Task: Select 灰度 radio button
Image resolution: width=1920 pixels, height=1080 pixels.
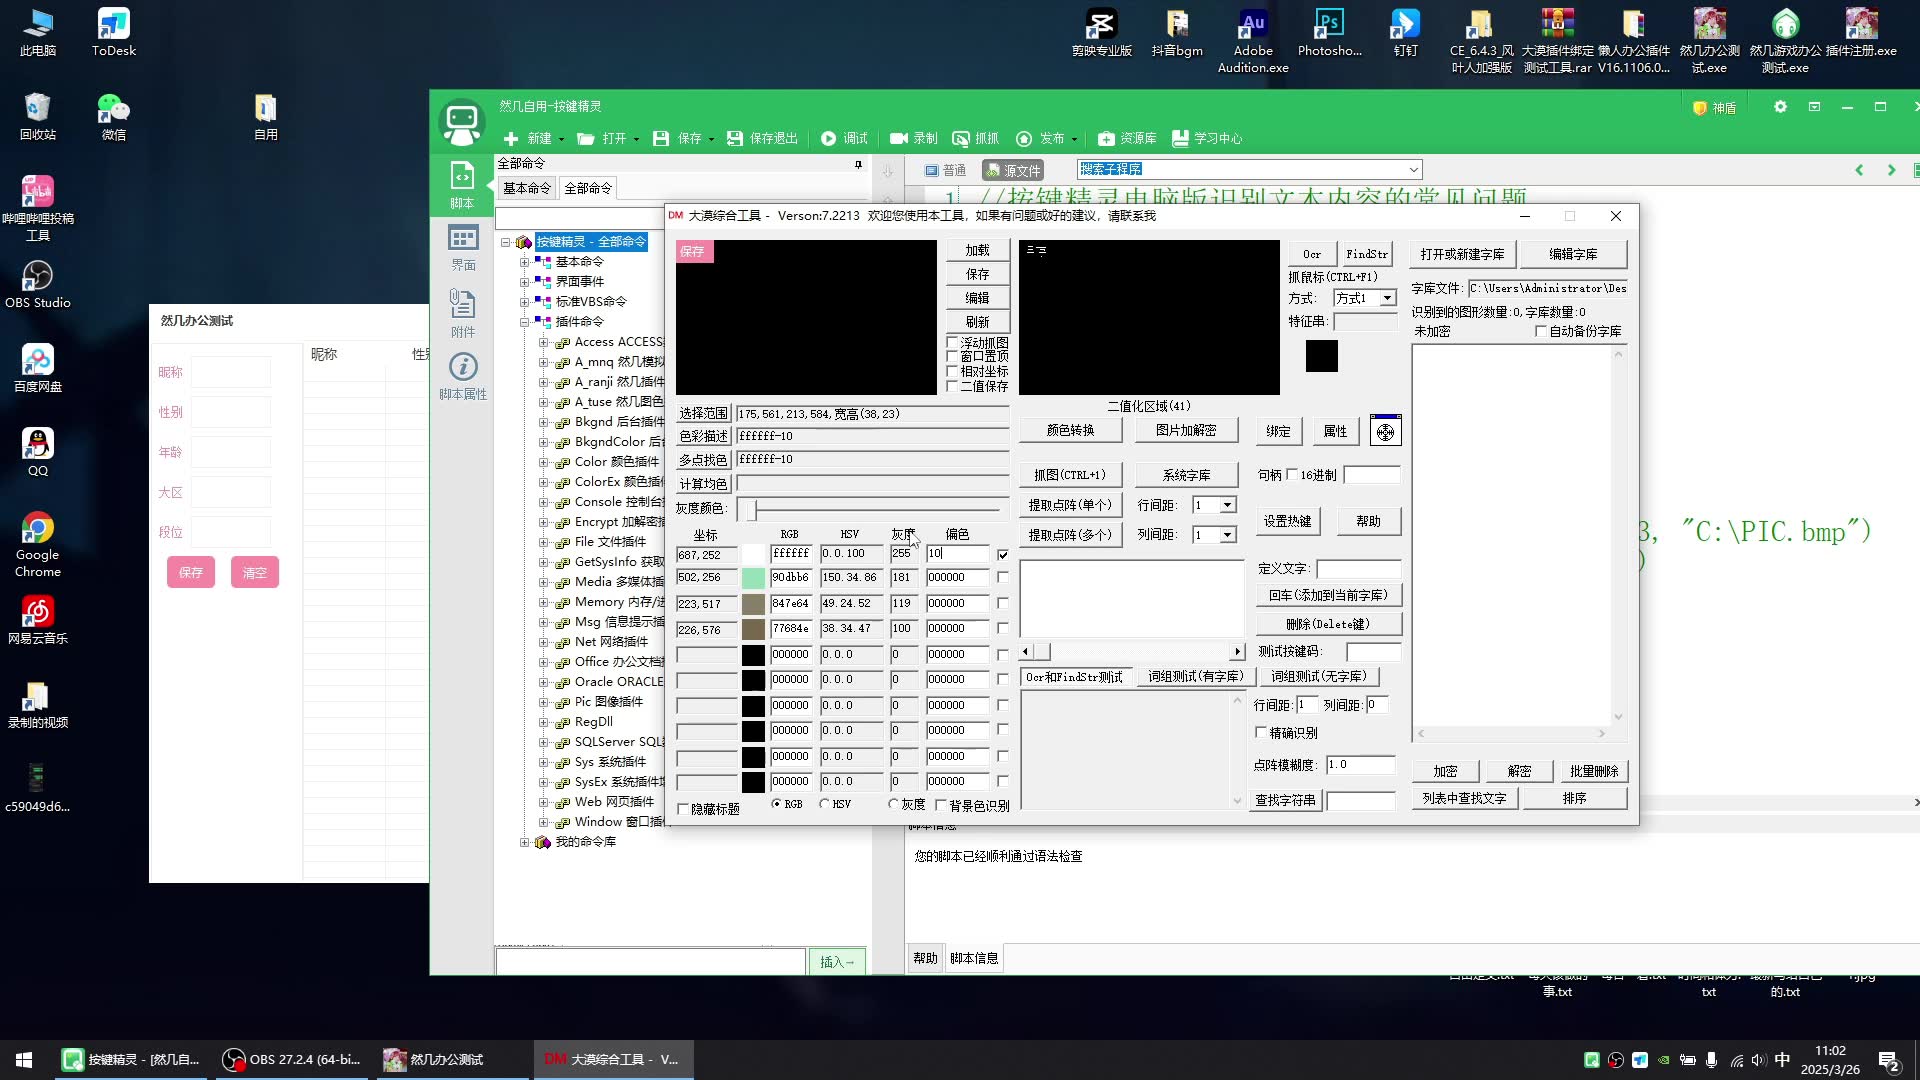Action: click(893, 804)
